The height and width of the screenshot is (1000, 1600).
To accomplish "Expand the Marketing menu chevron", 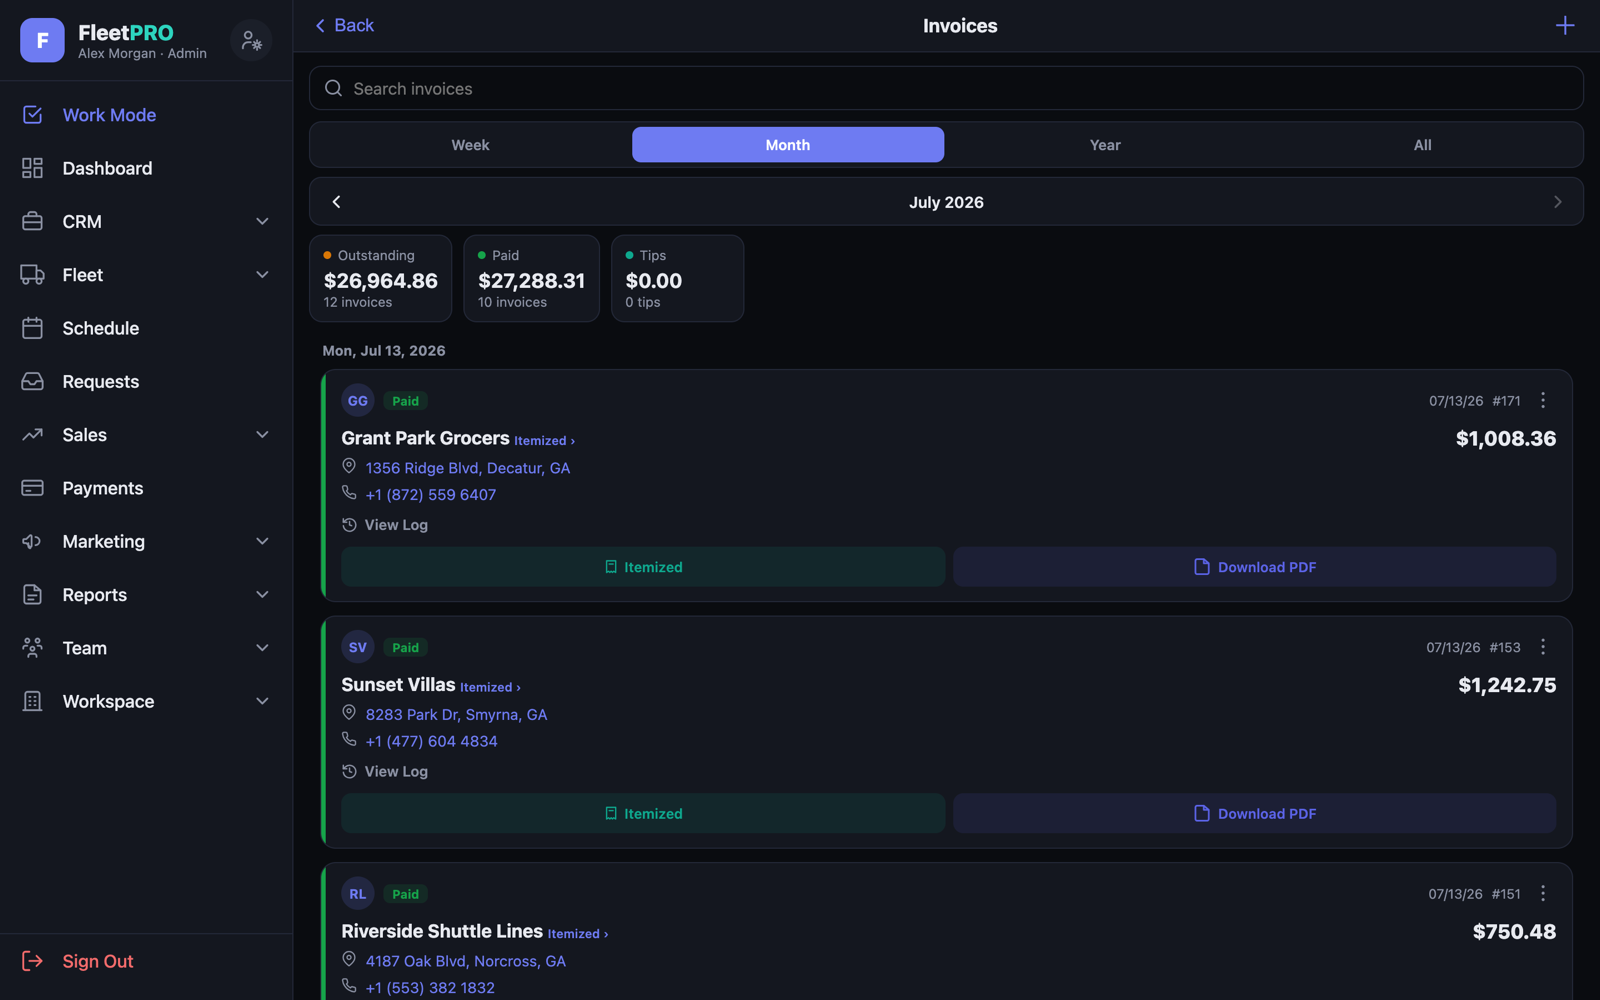I will point(262,541).
